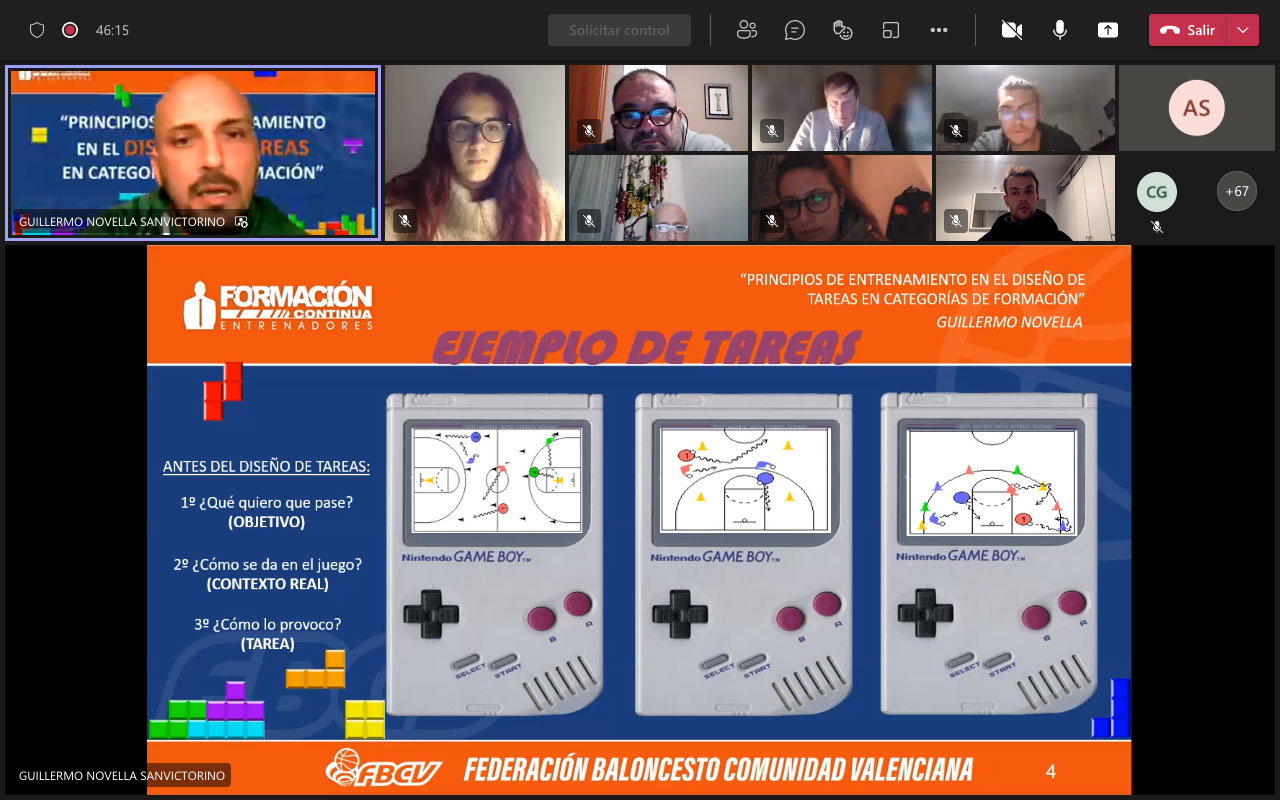This screenshot has width=1280, height=800.
Task: Open the reactions menu
Action: 843,30
